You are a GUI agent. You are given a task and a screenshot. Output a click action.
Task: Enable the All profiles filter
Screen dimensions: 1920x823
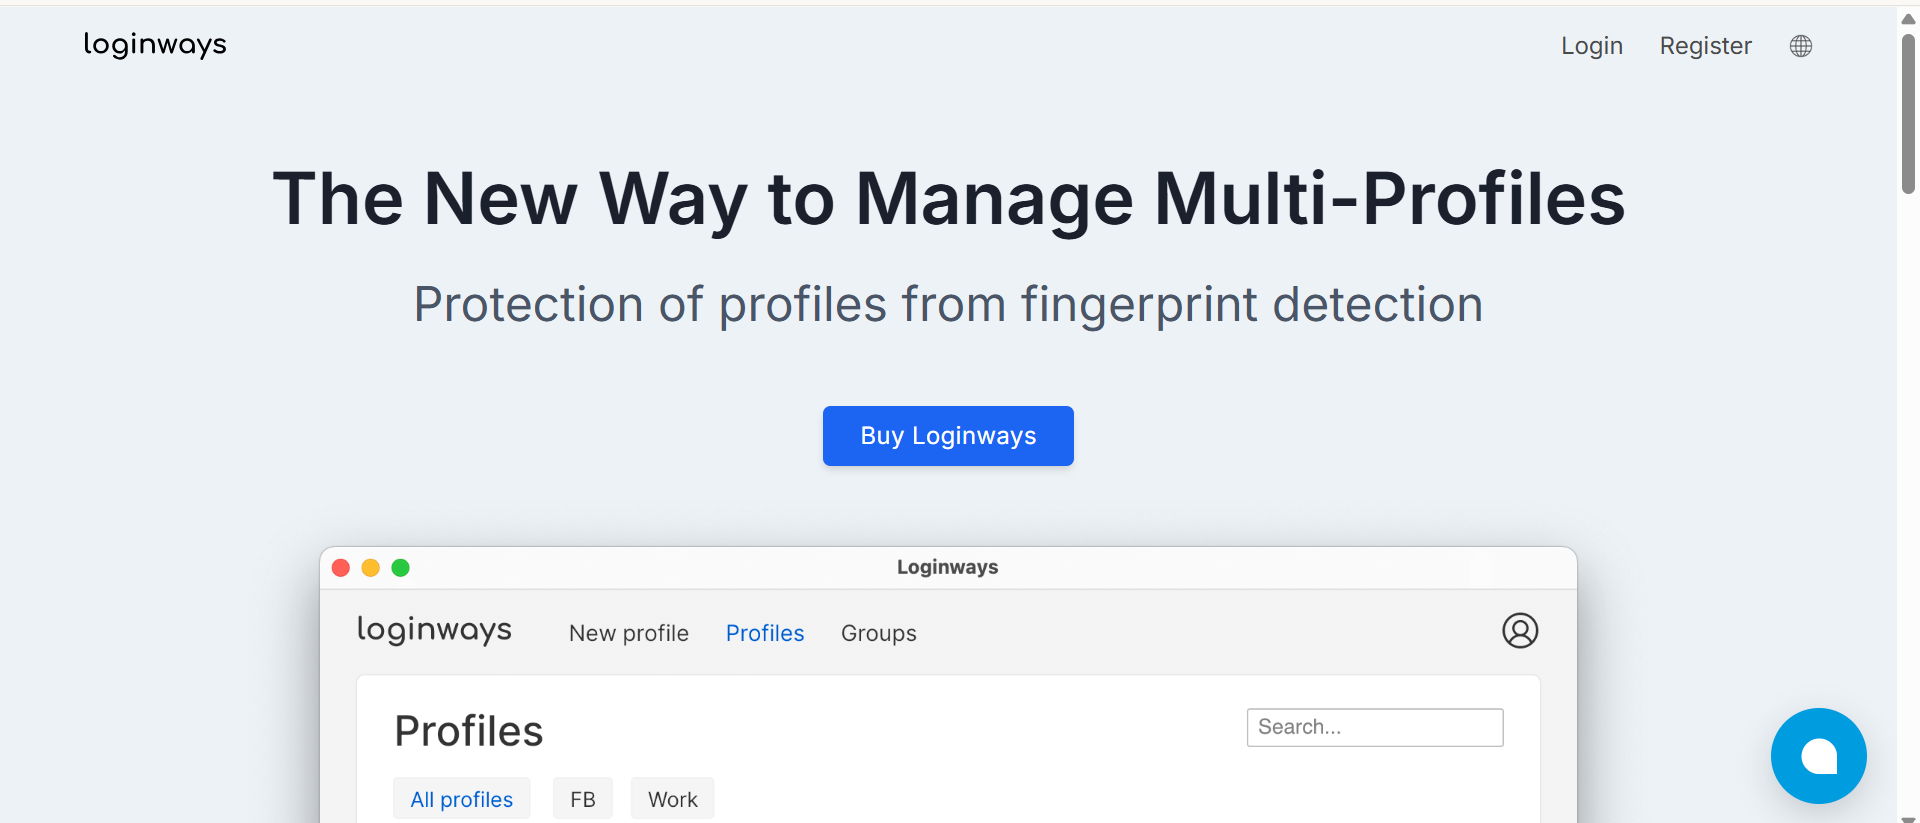pyautogui.click(x=461, y=798)
